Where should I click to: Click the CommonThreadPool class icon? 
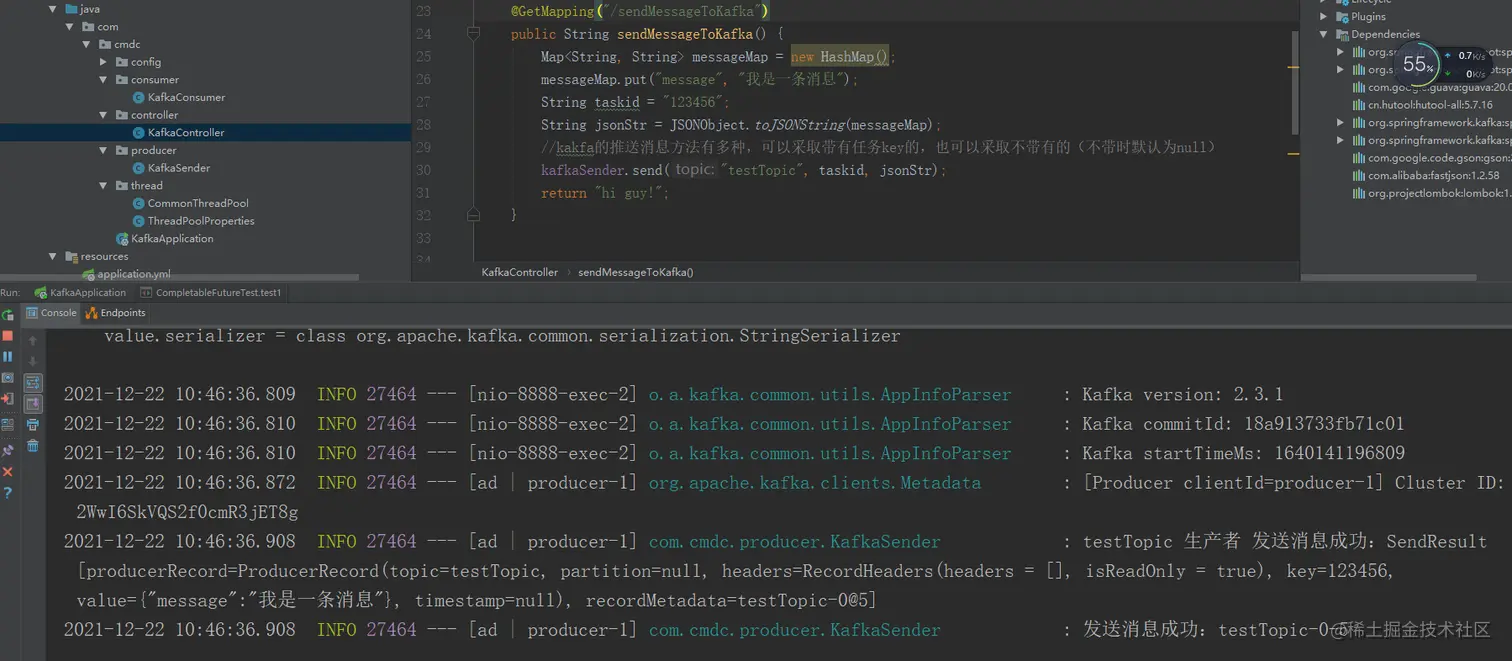click(x=139, y=203)
